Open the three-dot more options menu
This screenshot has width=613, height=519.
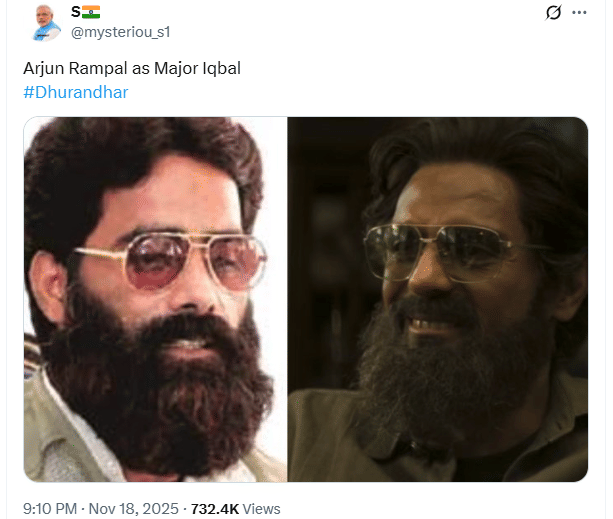(579, 13)
